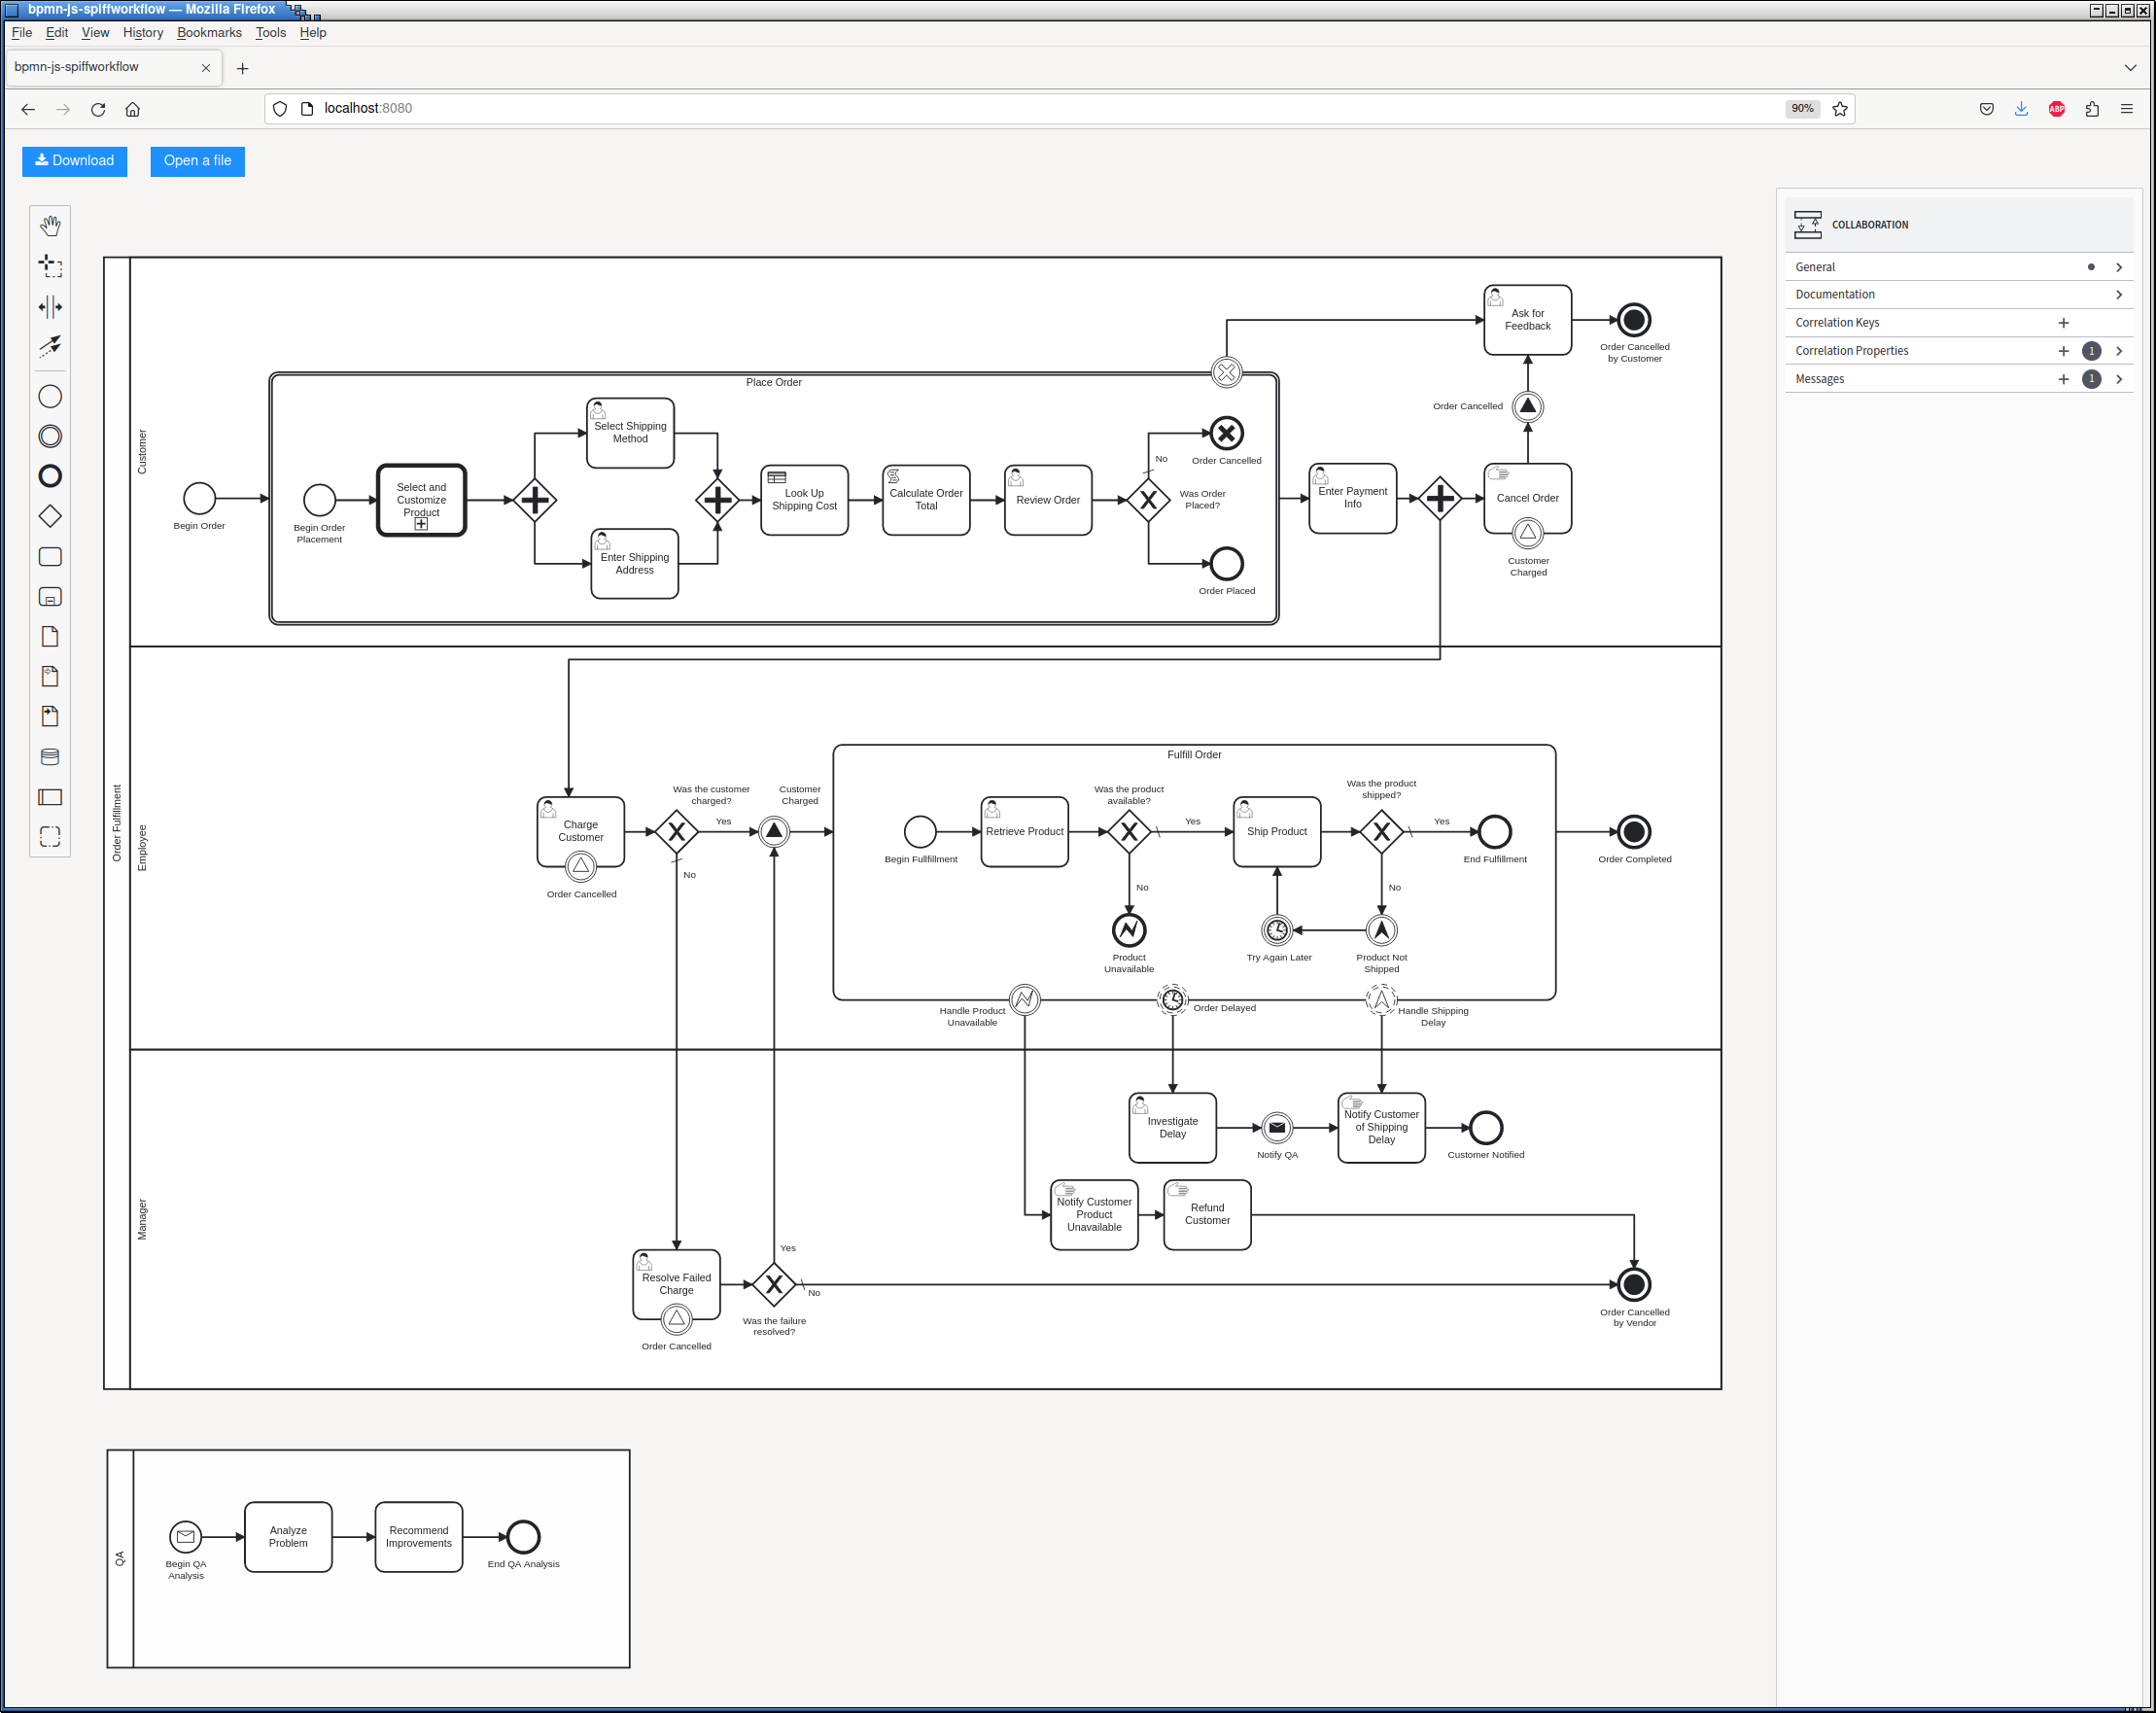The image size is (2156, 1713).
Task: Click the Open a file button
Action: [x=197, y=161]
